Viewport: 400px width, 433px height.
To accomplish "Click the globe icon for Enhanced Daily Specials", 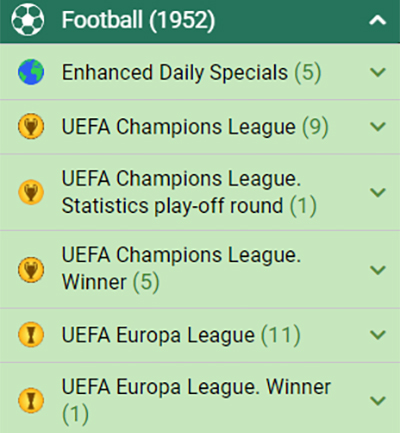I will pos(31,72).
